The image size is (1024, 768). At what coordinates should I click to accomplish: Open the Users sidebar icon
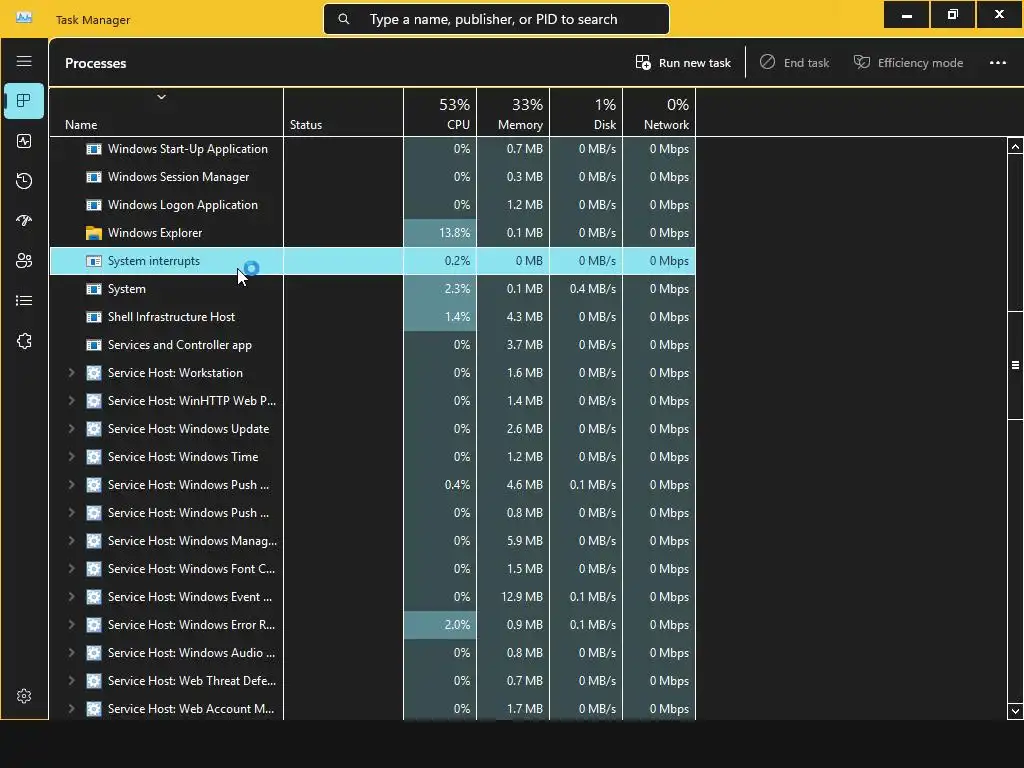[24, 261]
